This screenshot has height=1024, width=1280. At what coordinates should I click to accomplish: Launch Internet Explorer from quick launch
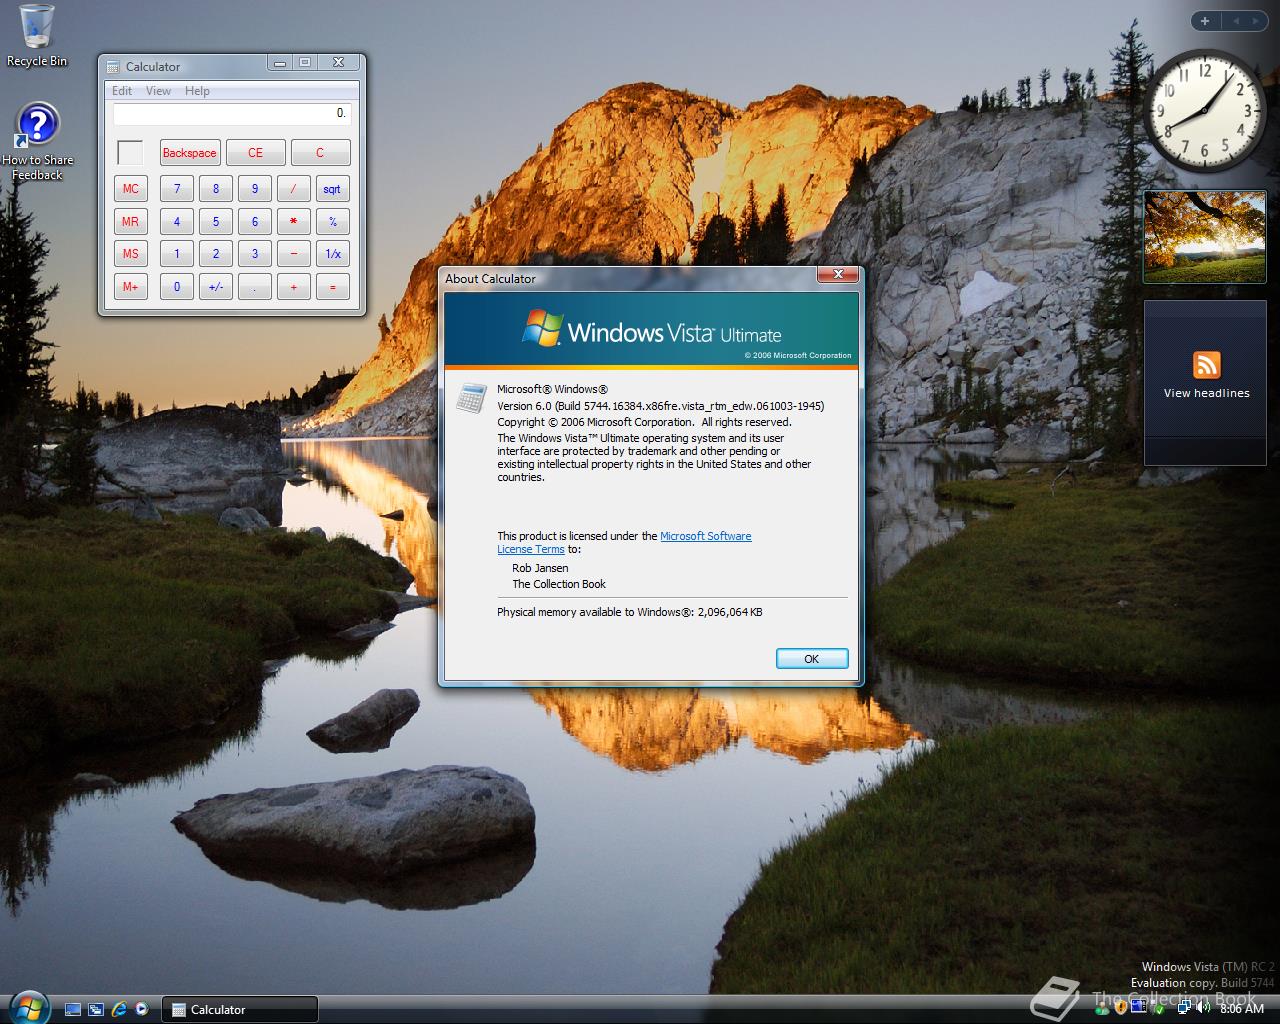pyautogui.click(x=119, y=1010)
